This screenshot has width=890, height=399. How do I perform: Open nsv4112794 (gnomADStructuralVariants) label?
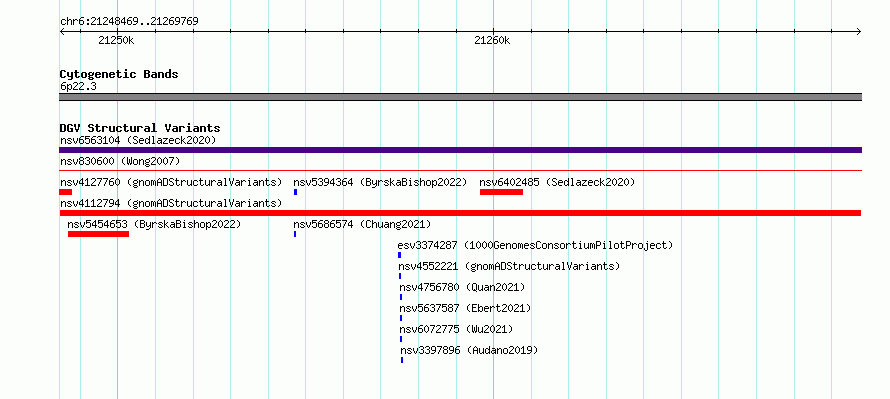171,203
